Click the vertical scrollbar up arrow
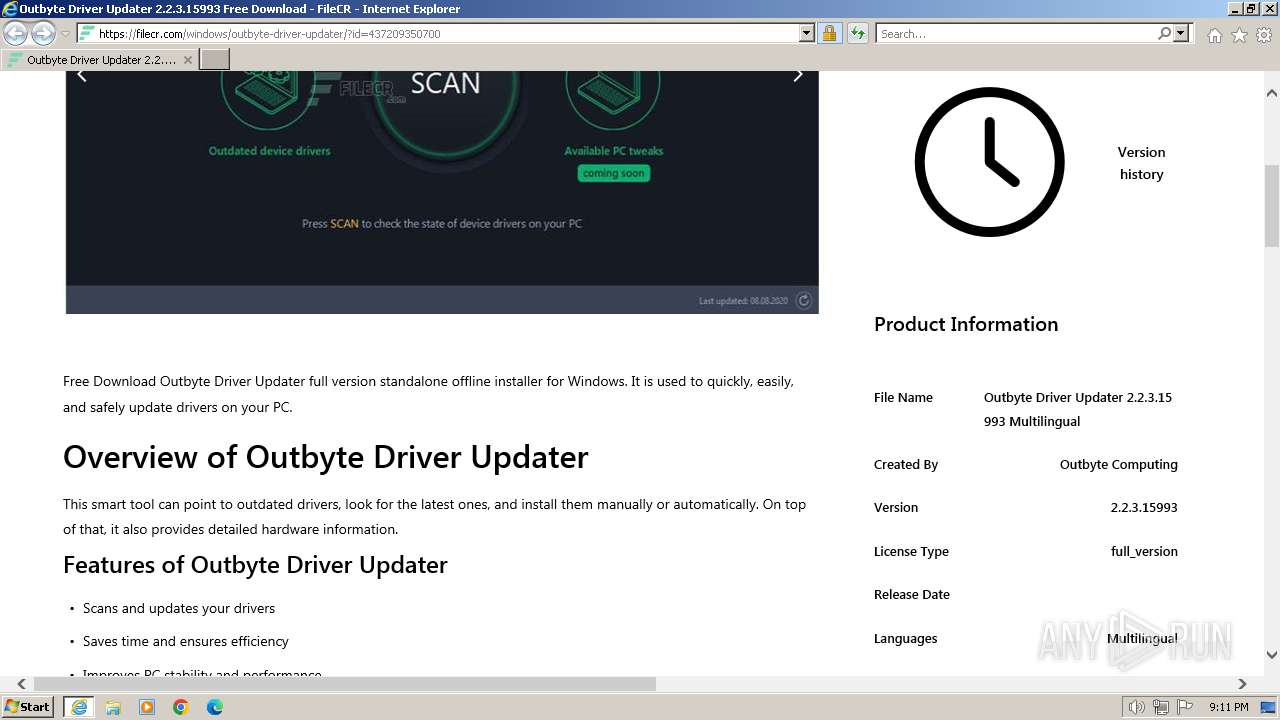1280x720 pixels. (1272, 93)
